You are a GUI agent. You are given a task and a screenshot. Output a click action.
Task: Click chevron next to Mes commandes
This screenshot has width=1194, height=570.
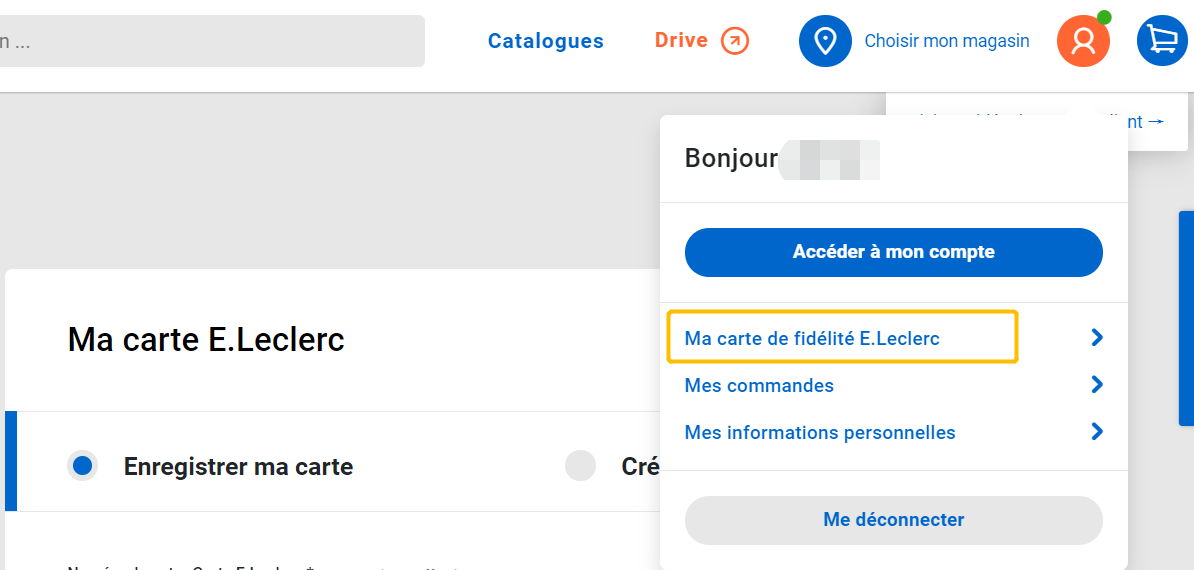click(x=1097, y=384)
